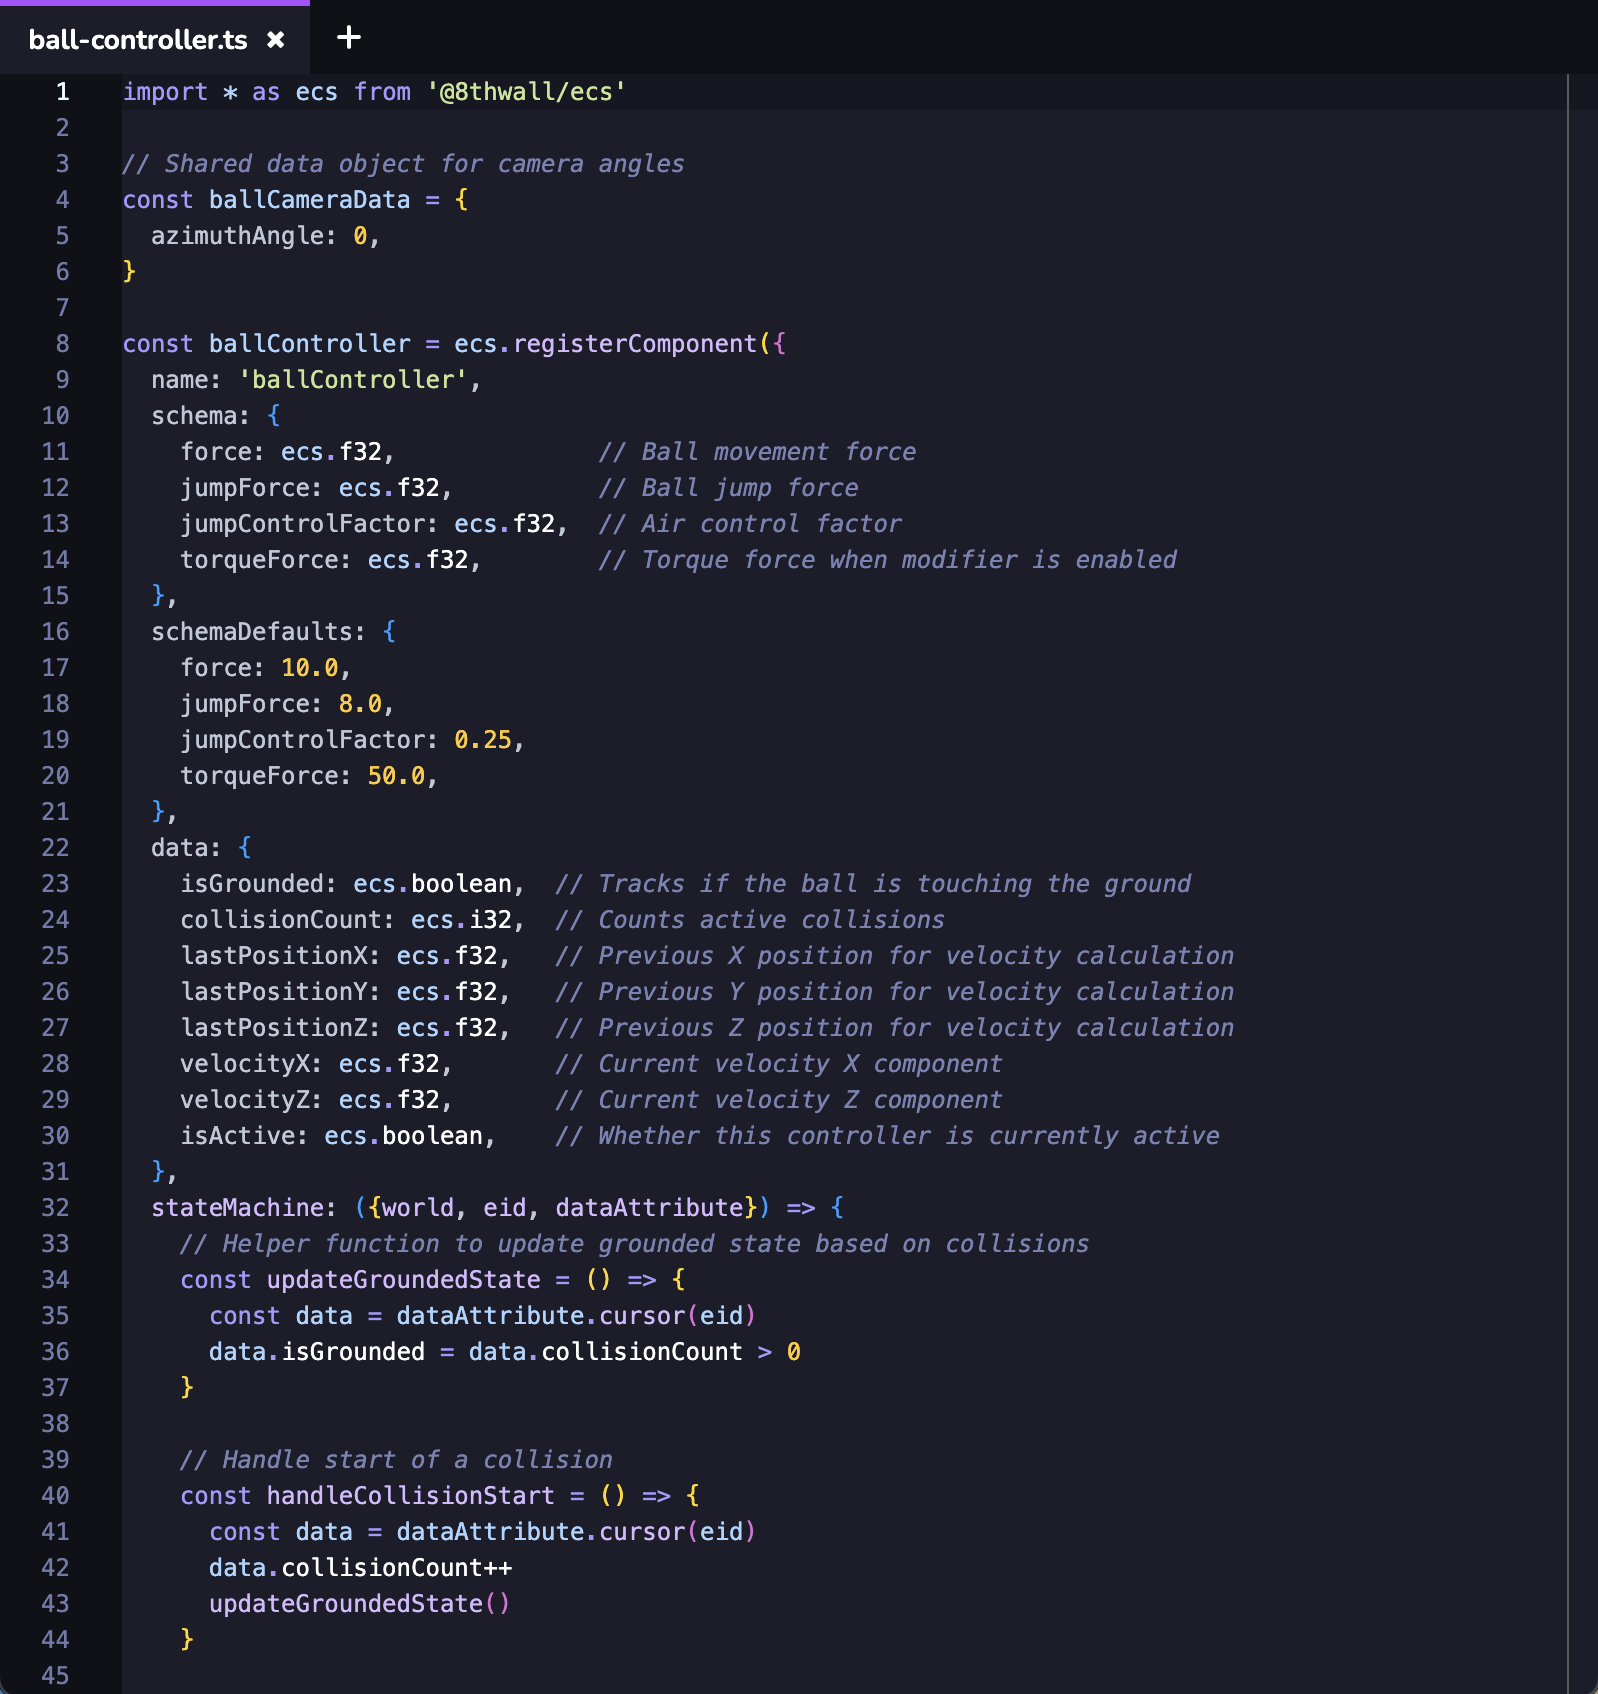Place cursor on data.collisionCount++ statement

pos(360,1568)
